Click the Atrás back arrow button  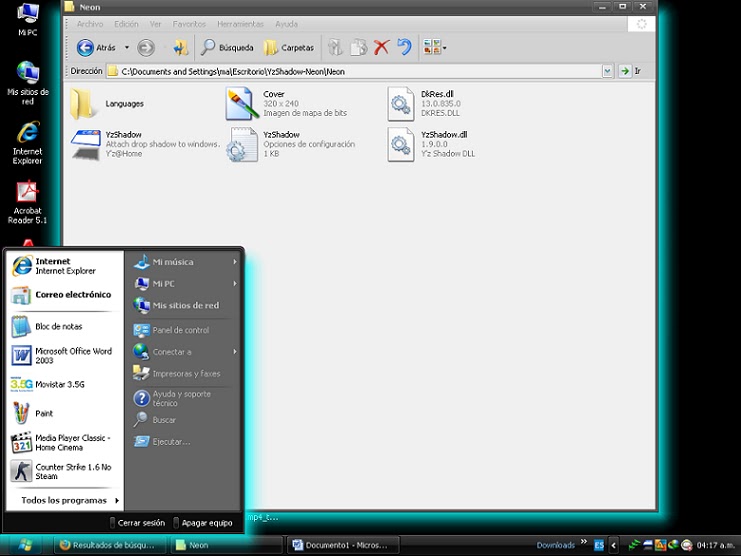pyautogui.click(x=86, y=47)
